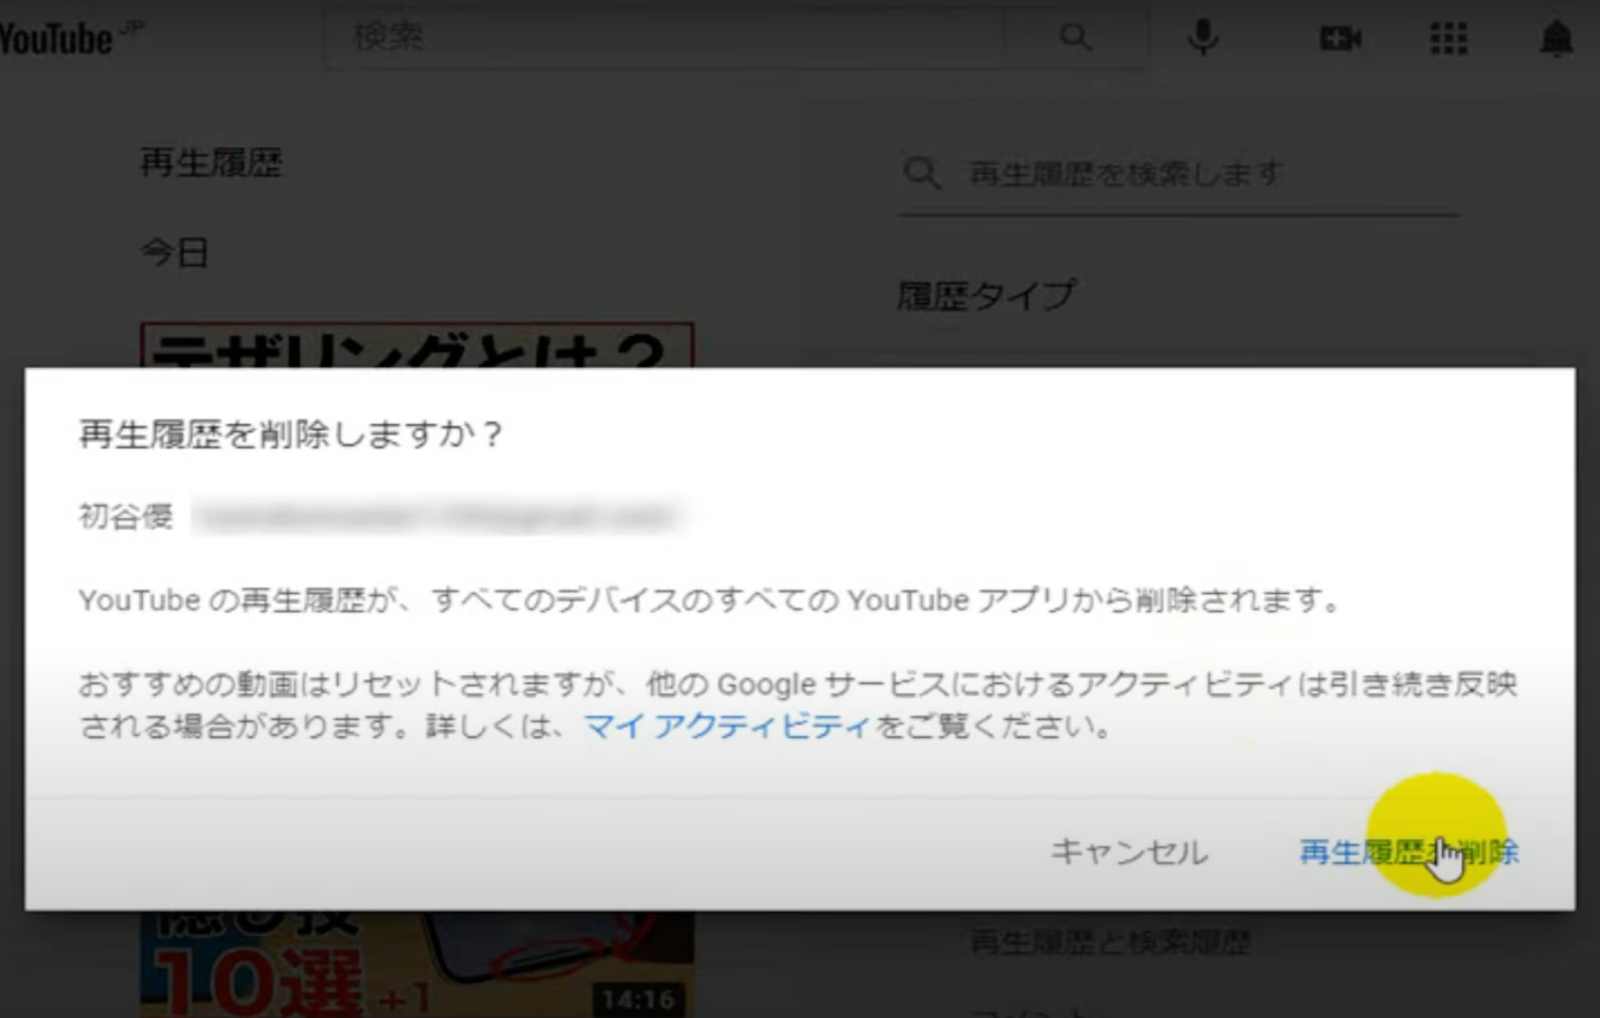Select the 再生履歴と検索履歴 option
This screenshot has height=1018, width=1600.
pos(1110,941)
